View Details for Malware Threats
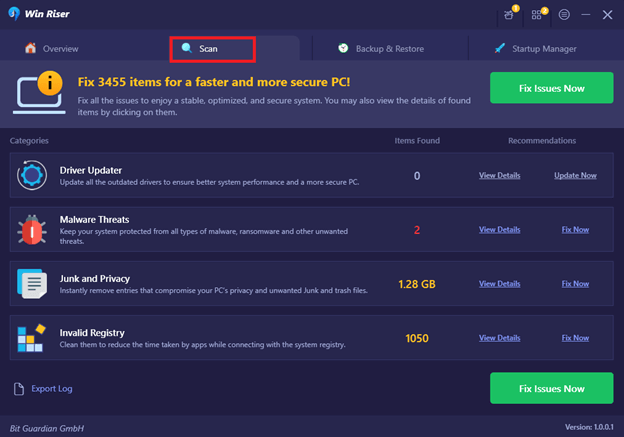 [x=499, y=230]
